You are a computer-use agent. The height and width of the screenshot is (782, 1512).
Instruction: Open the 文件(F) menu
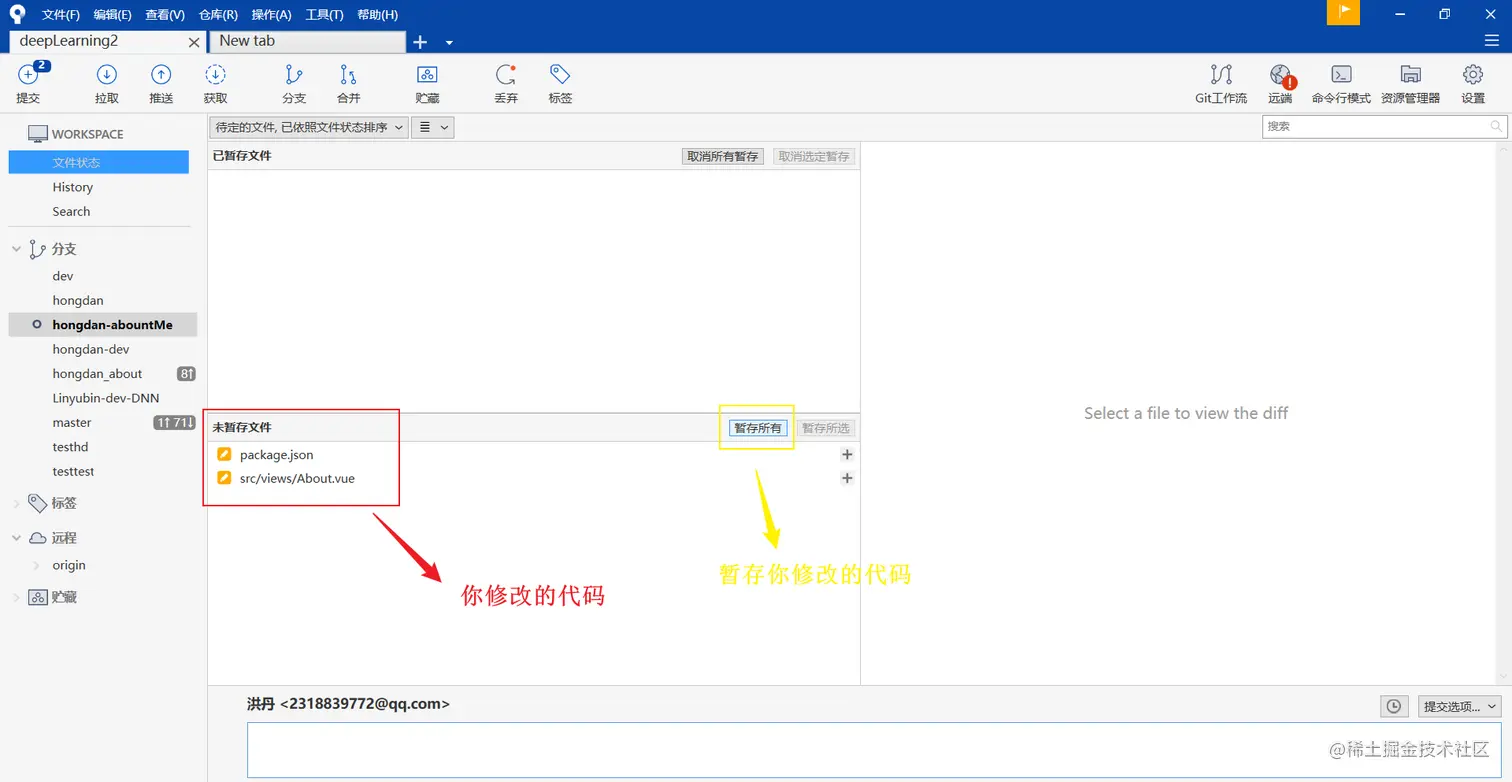pyautogui.click(x=61, y=14)
